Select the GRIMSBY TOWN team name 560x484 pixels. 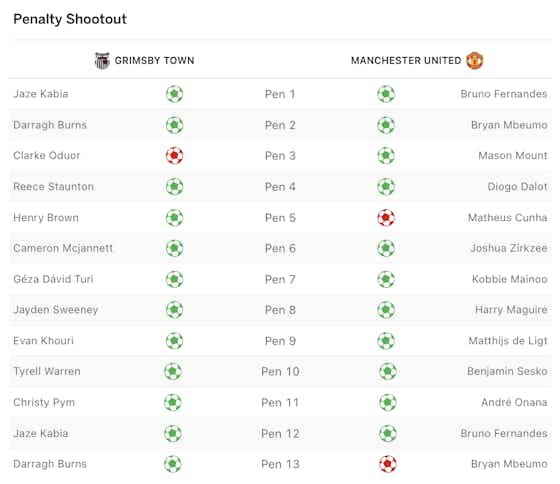click(x=154, y=60)
